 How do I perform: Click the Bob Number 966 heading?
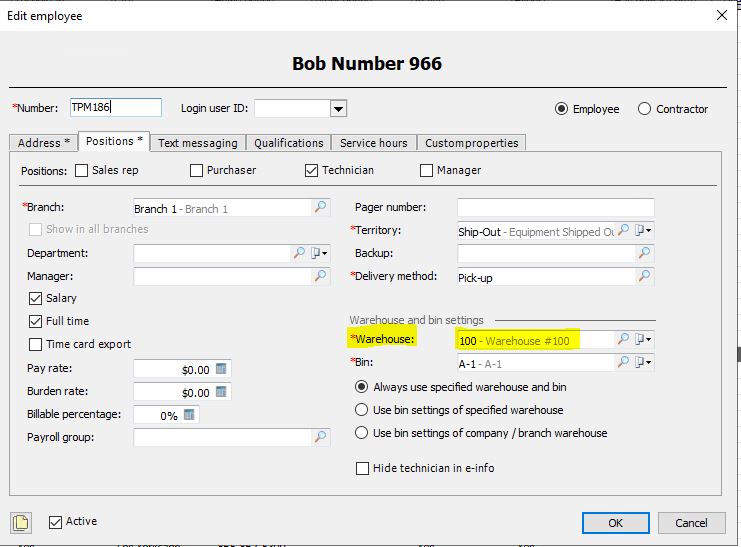pos(367,63)
